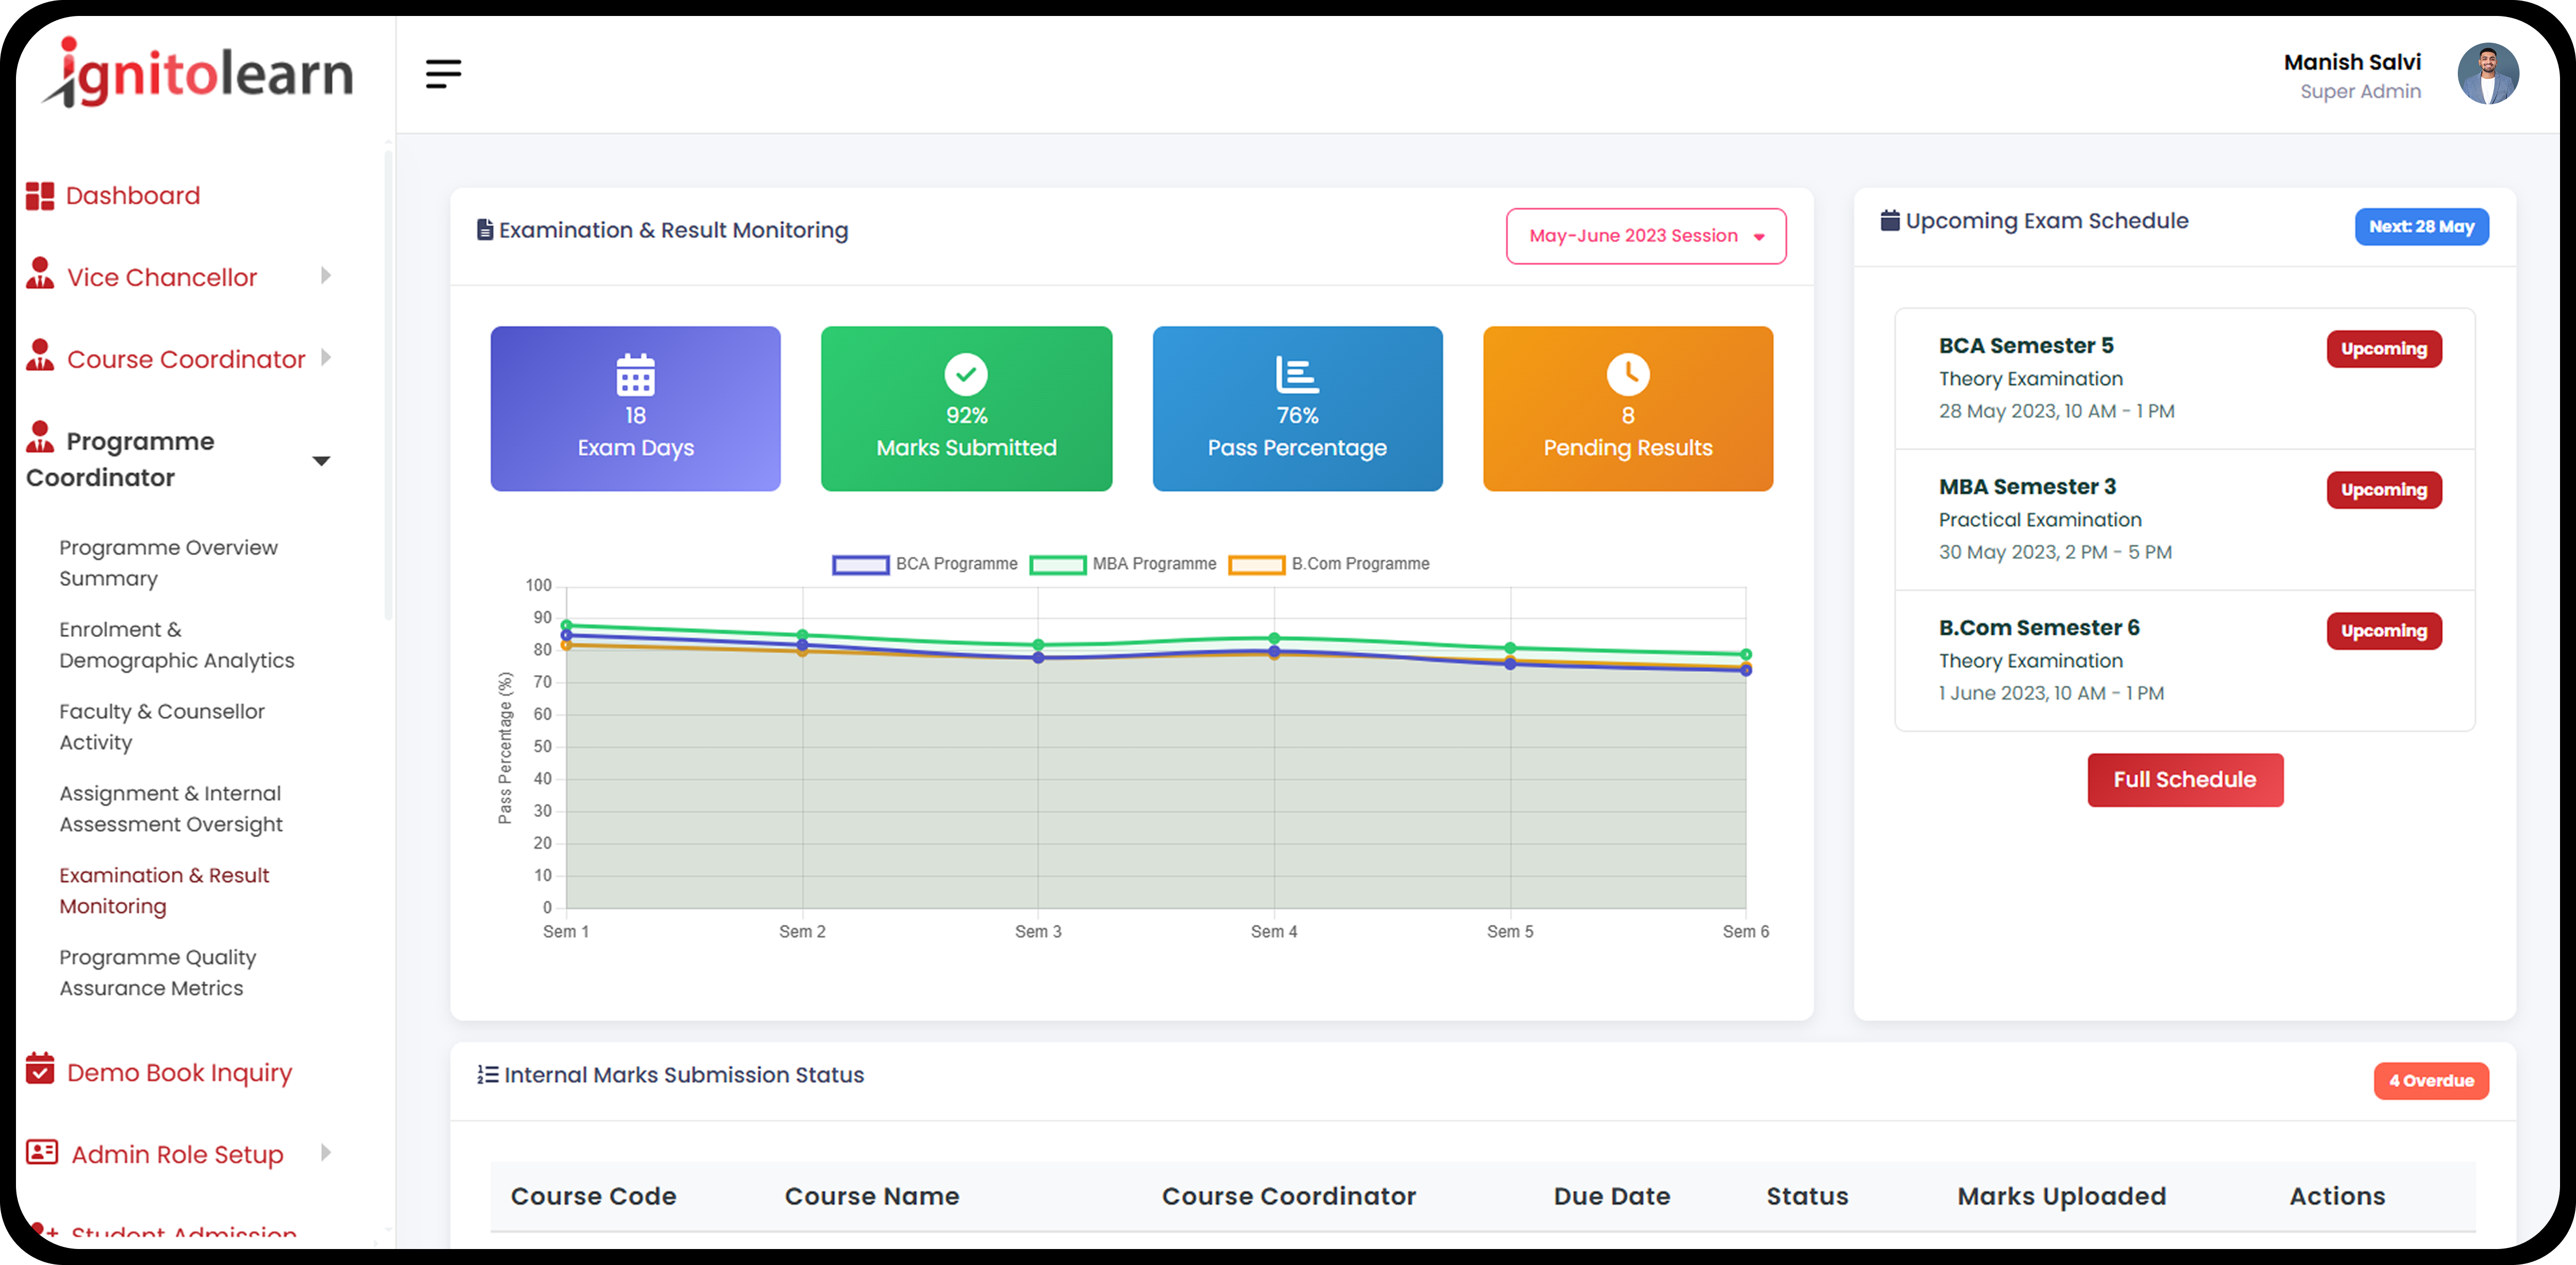Open the May-June 2023 Session dropdown

pyautogui.click(x=1645, y=236)
